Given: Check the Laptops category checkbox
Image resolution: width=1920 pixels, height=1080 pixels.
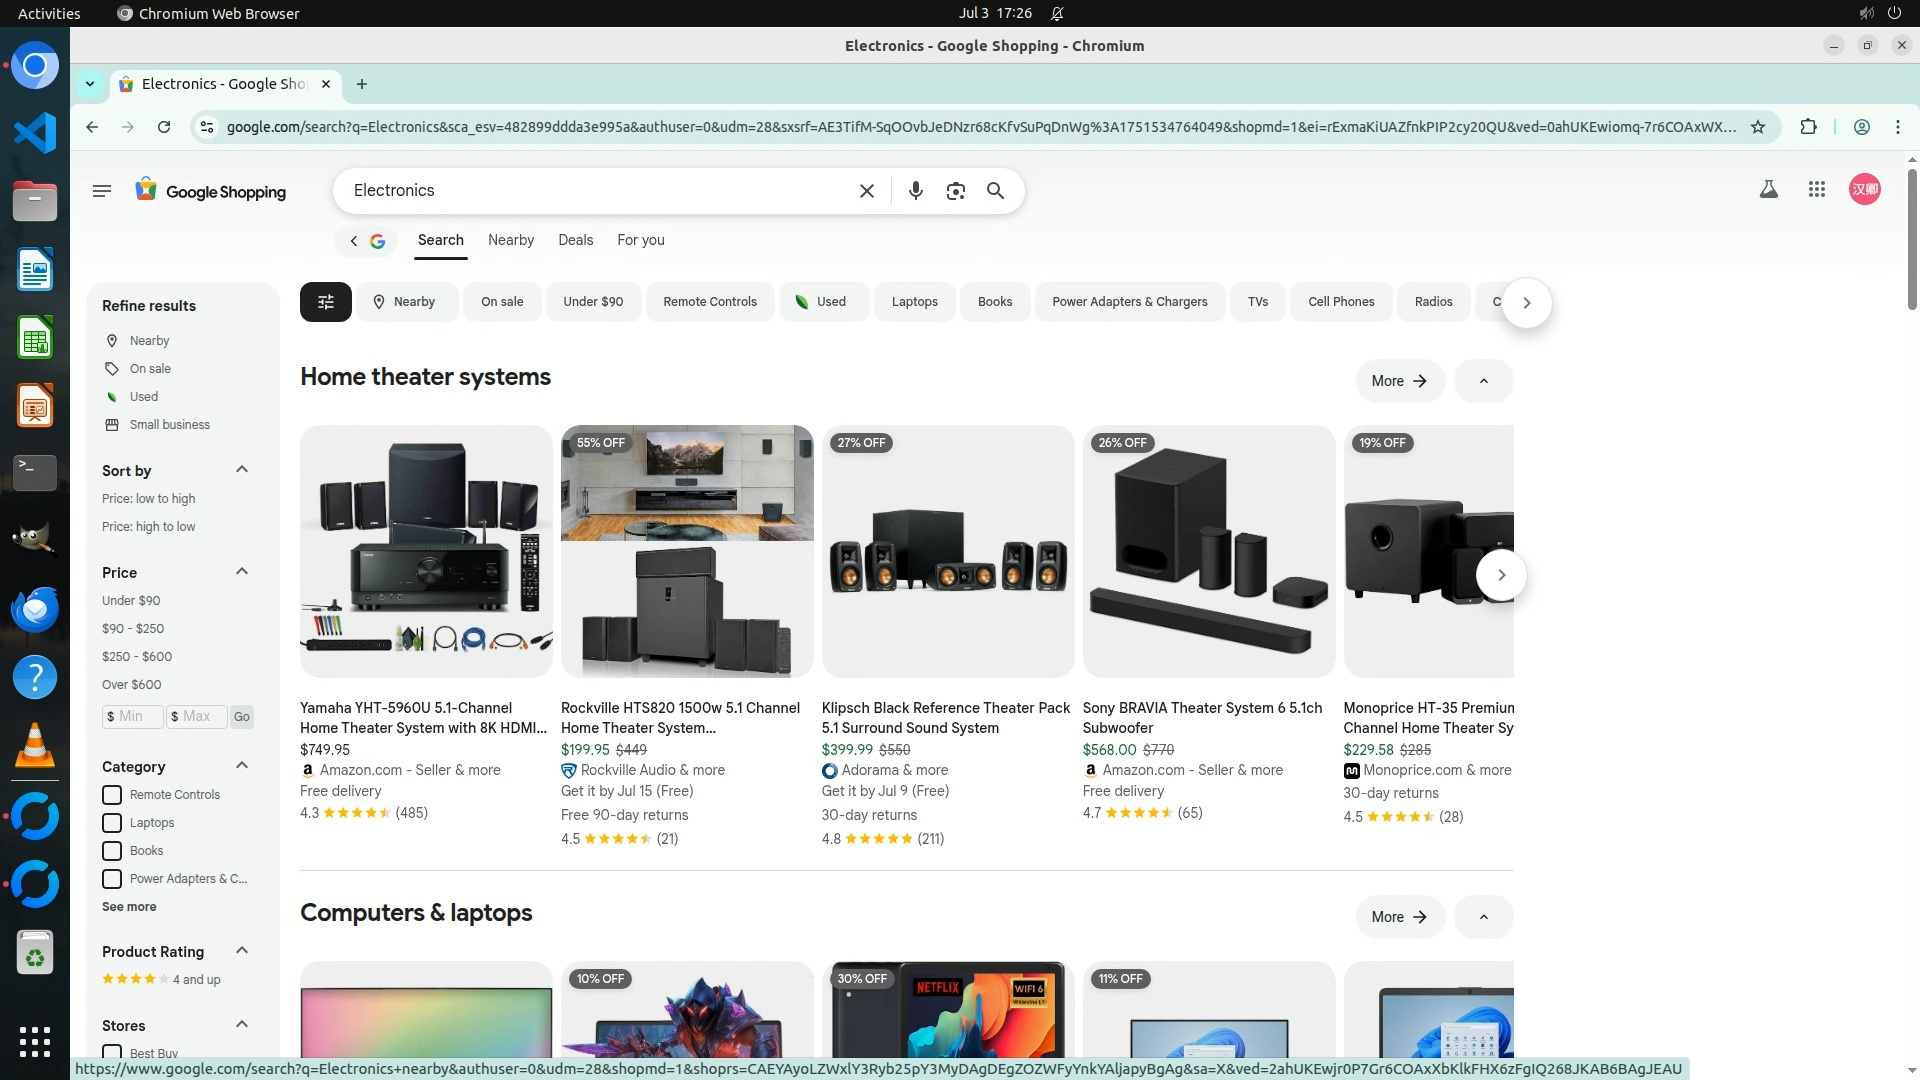Looking at the screenshot, I should (x=112, y=823).
